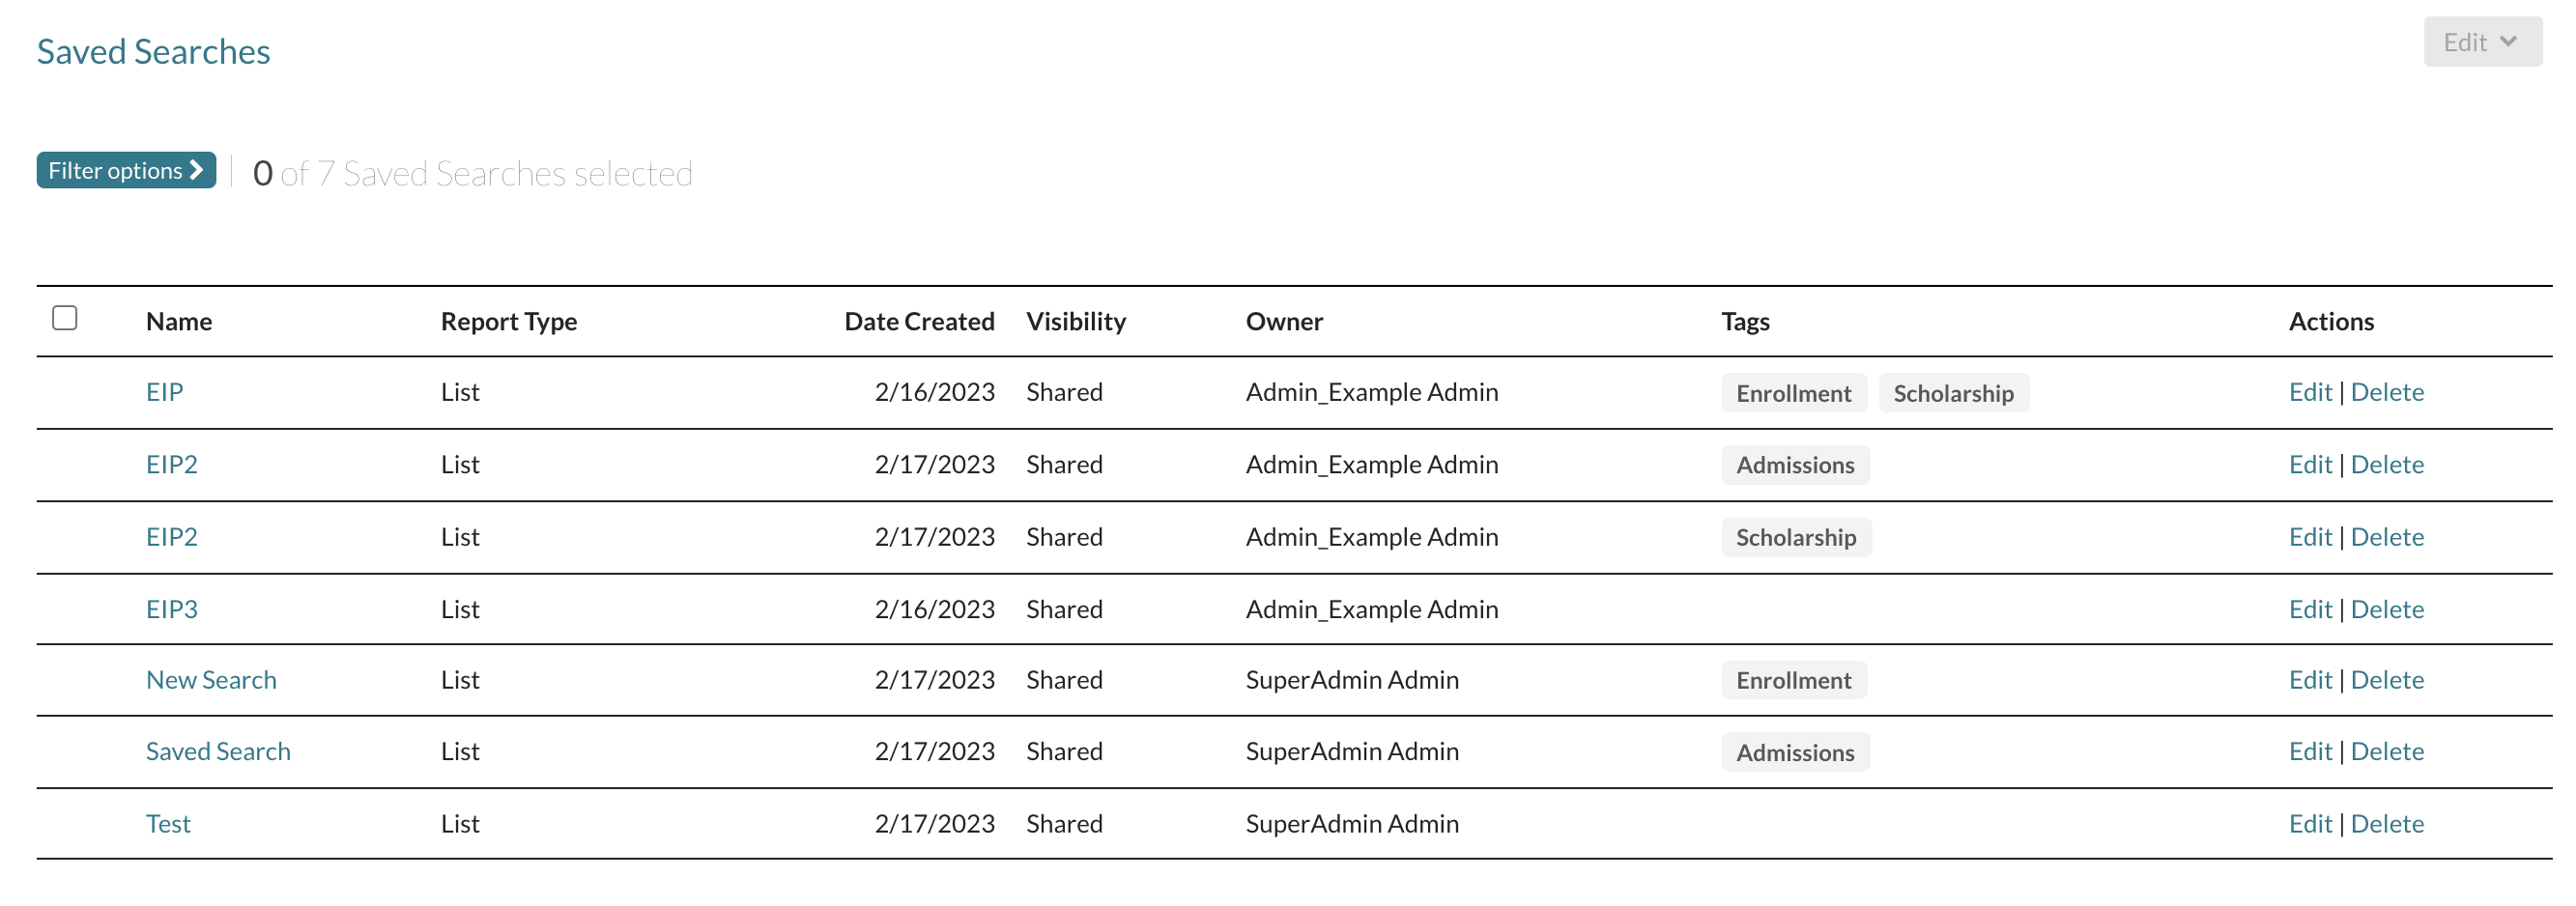Open the Test saved search
This screenshot has width=2576, height=906.
(x=168, y=823)
